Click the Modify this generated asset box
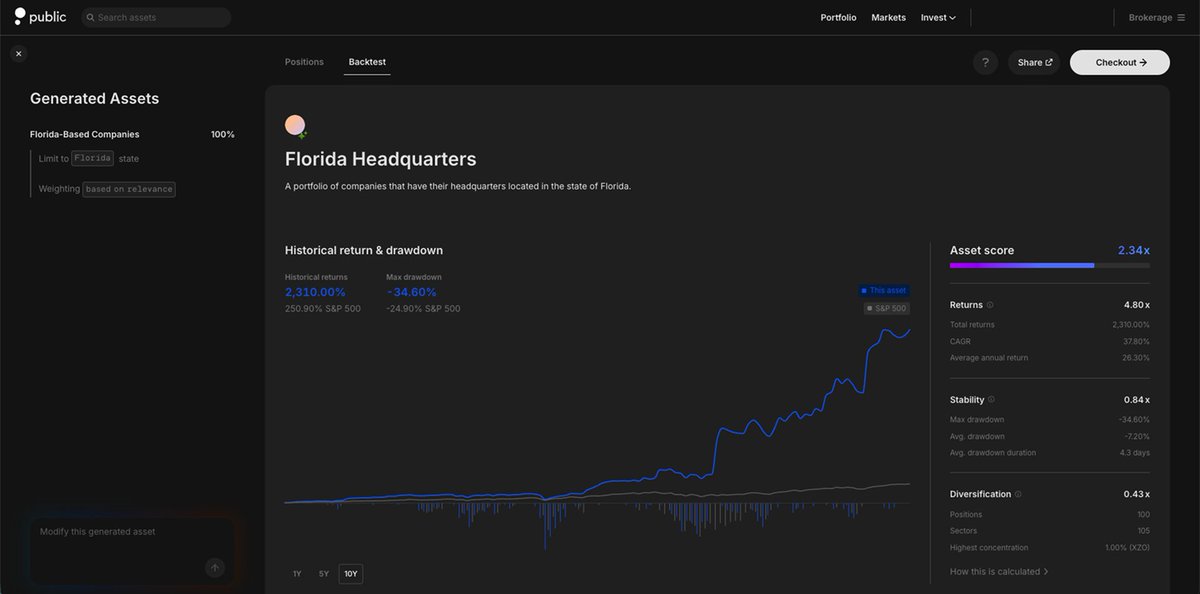 click(132, 551)
